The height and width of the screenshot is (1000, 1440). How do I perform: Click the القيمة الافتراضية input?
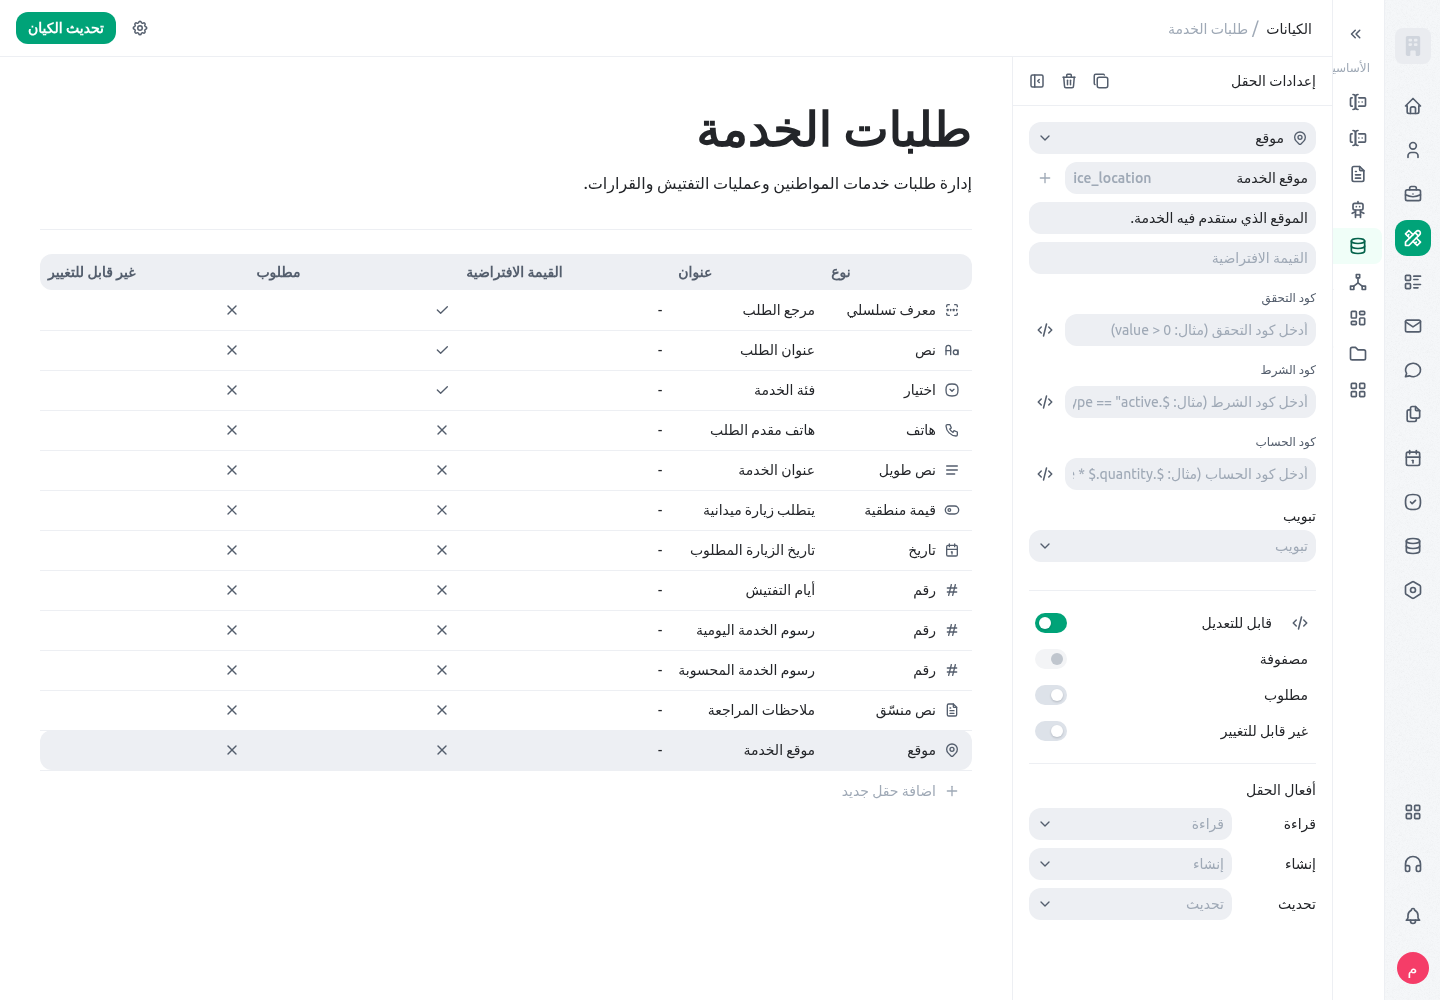pos(1172,258)
